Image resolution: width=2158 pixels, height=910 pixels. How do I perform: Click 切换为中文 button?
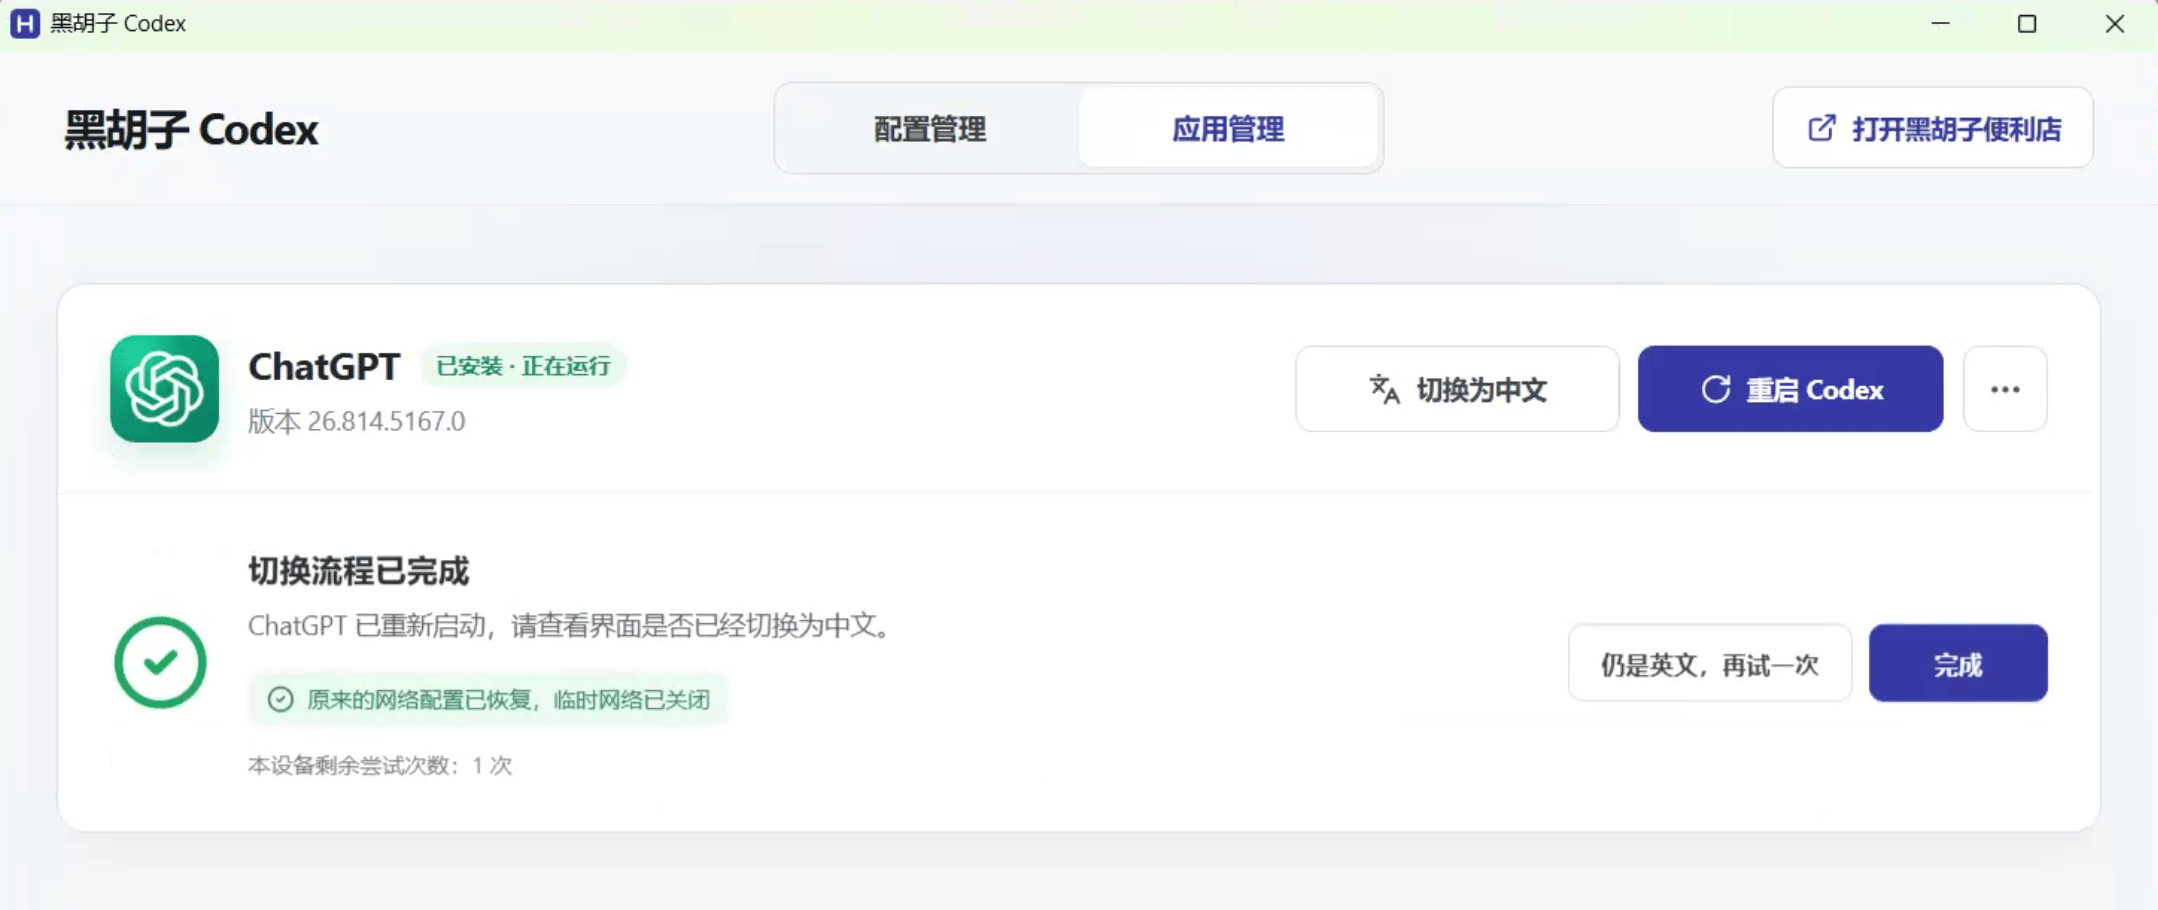tap(1457, 389)
